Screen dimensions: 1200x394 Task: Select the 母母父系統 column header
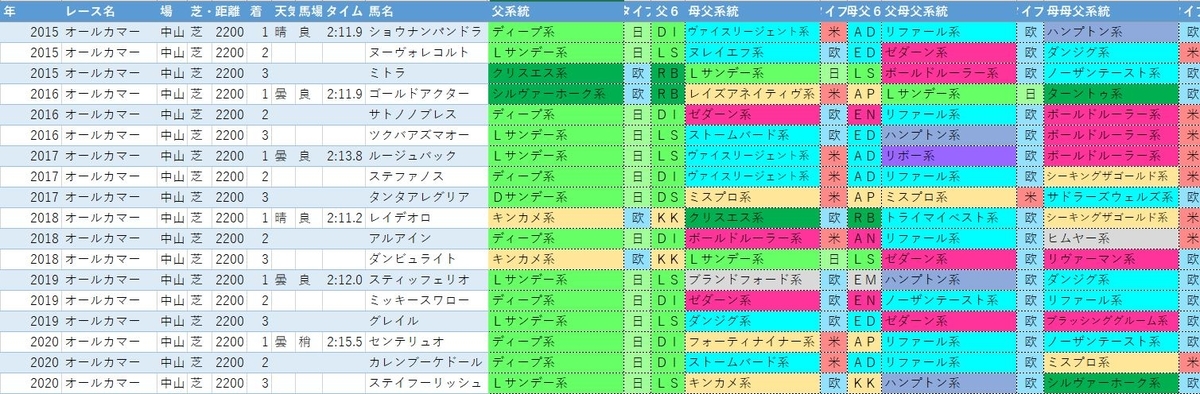tap(1110, 10)
